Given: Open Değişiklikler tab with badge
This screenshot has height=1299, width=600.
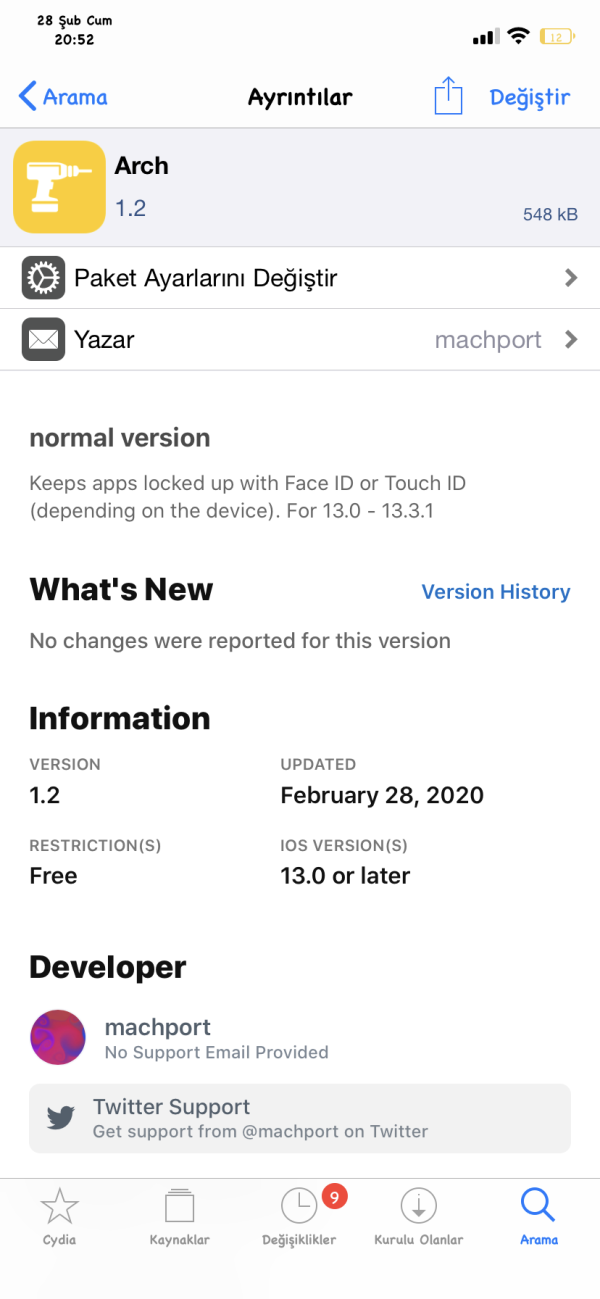Looking at the screenshot, I should 299,1216.
